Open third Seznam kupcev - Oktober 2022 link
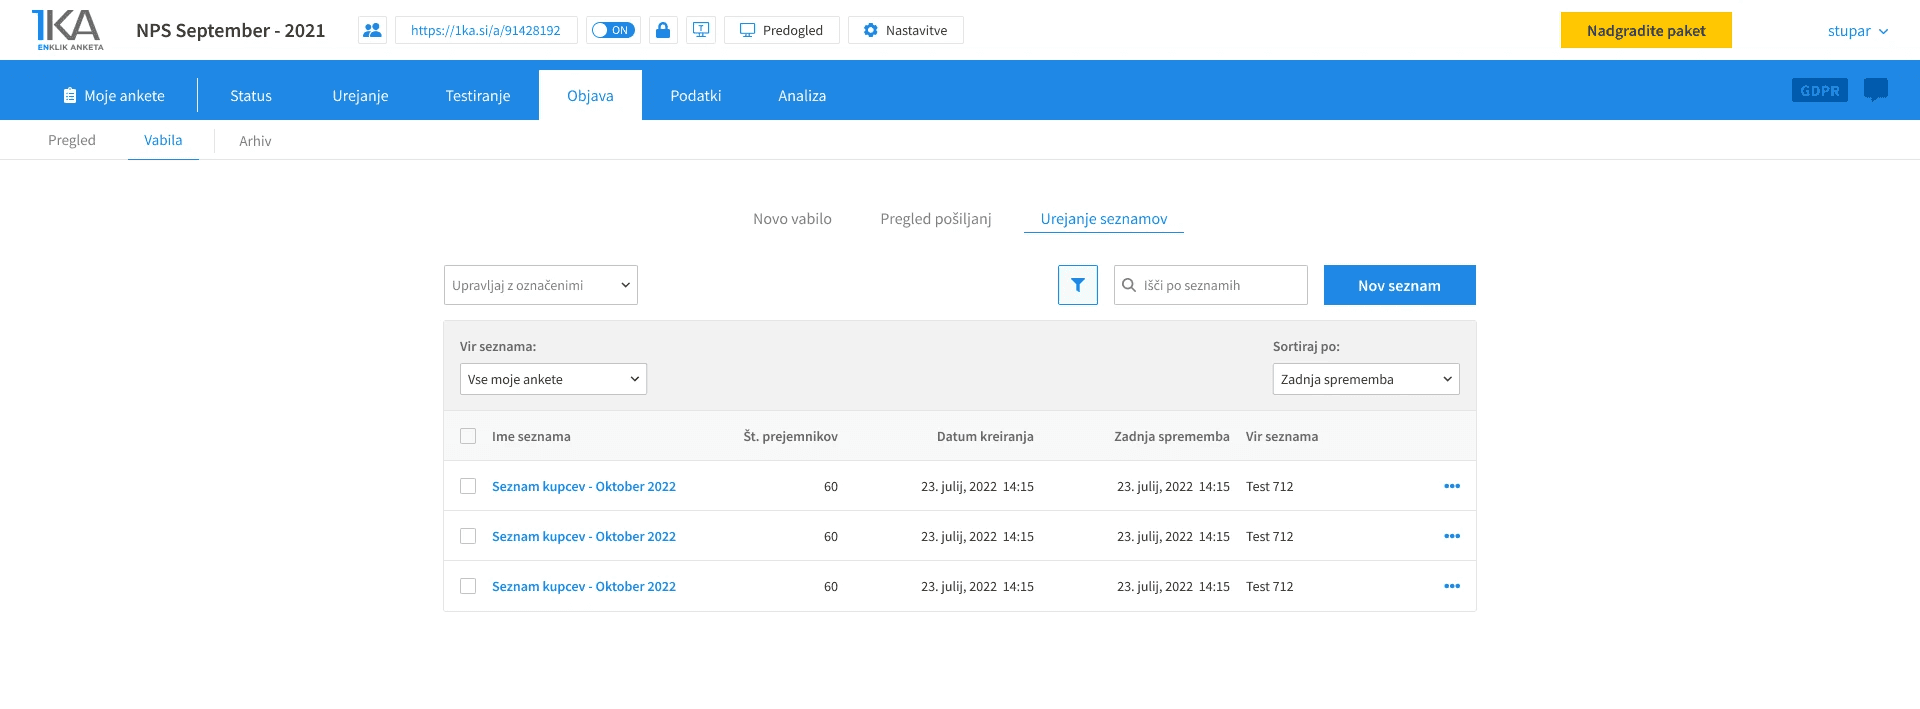1920x709 pixels. click(x=584, y=586)
